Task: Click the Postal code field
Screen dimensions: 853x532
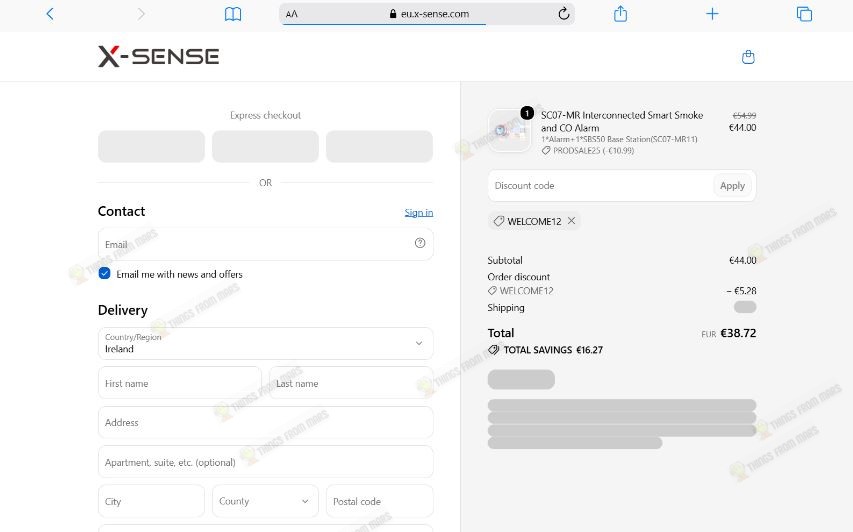Action: coord(380,501)
